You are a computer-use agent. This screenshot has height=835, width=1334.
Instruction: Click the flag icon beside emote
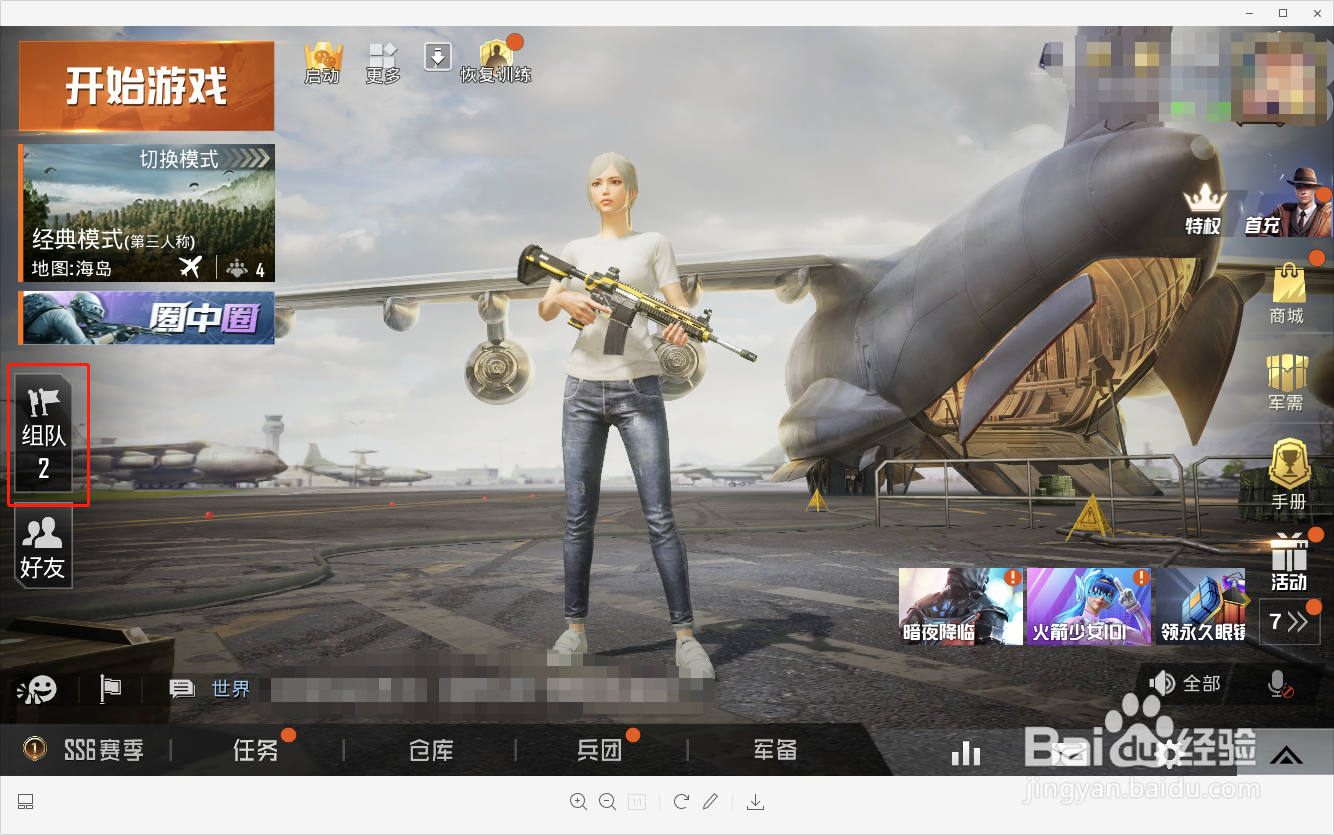(110, 688)
